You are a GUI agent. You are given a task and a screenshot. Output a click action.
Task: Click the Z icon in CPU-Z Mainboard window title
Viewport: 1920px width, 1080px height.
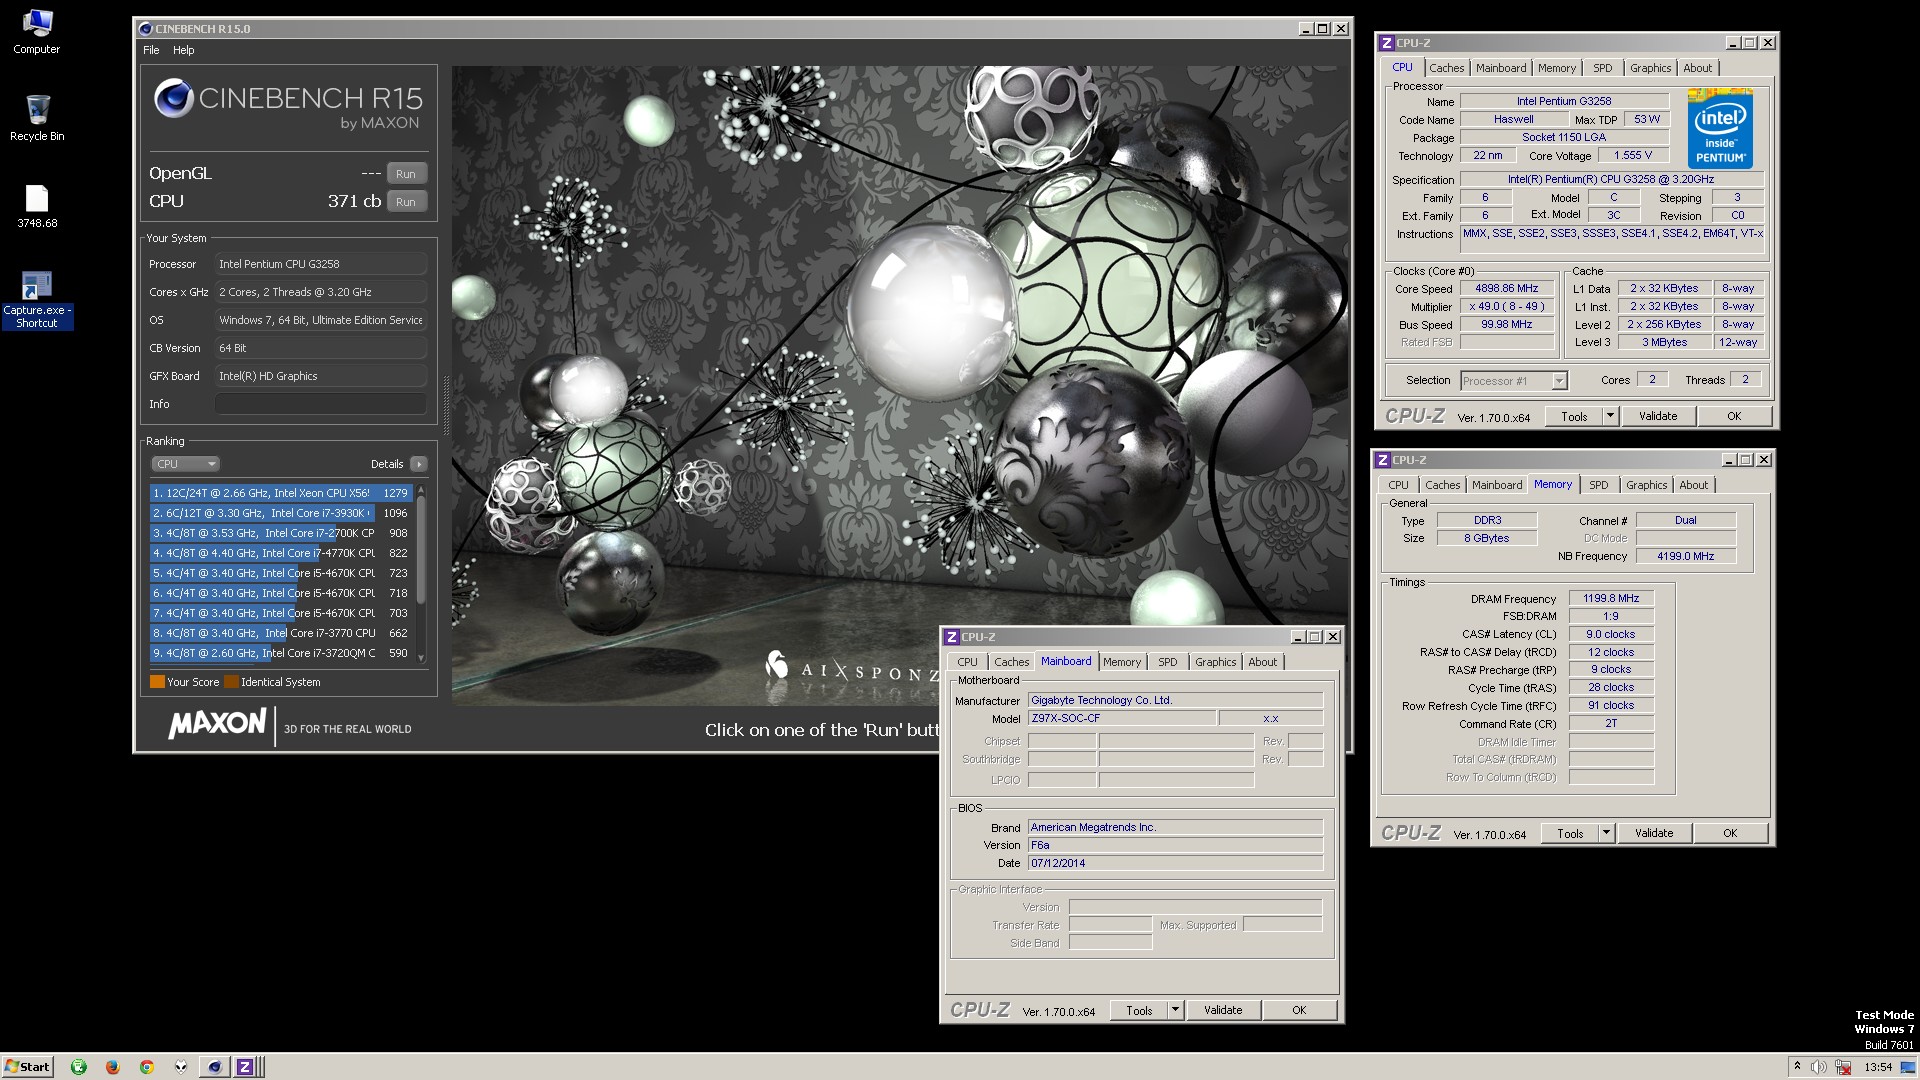952,637
